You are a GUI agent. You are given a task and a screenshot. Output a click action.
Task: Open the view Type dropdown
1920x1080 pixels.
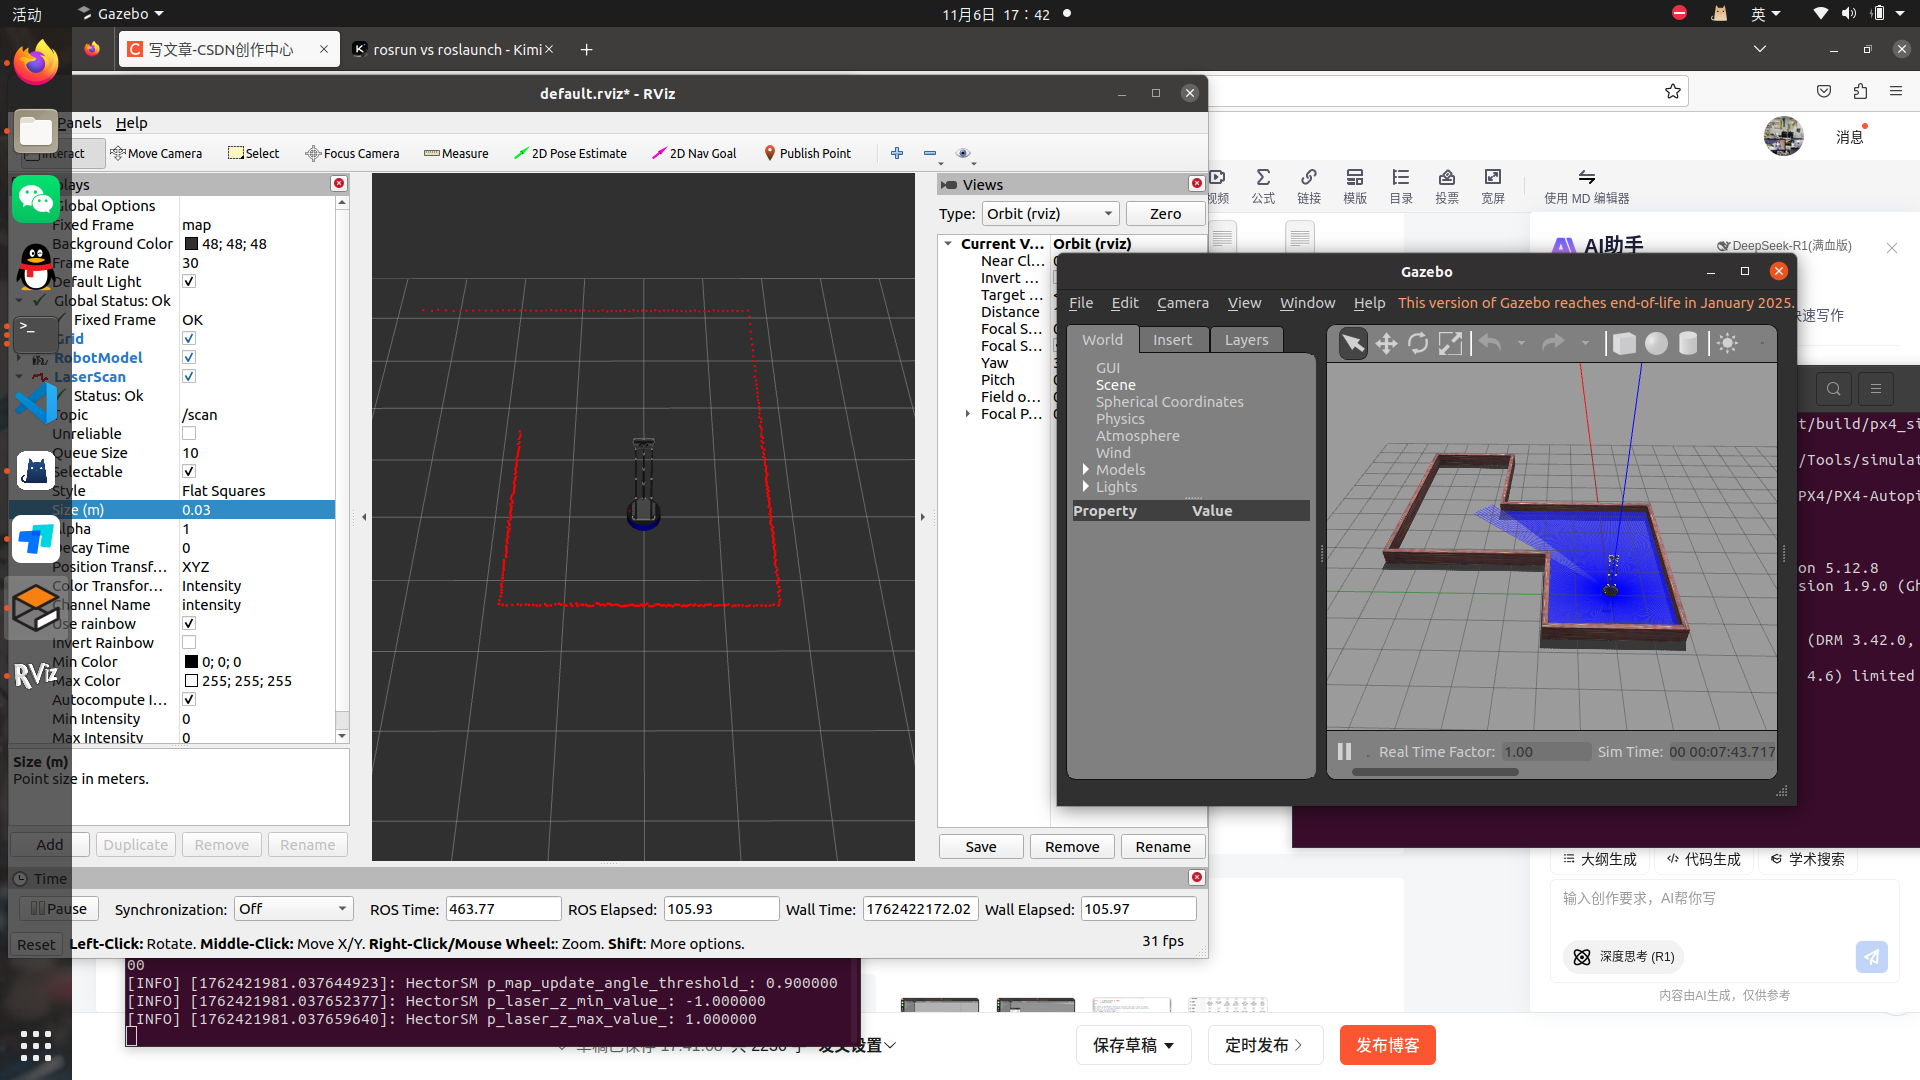coord(1050,214)
